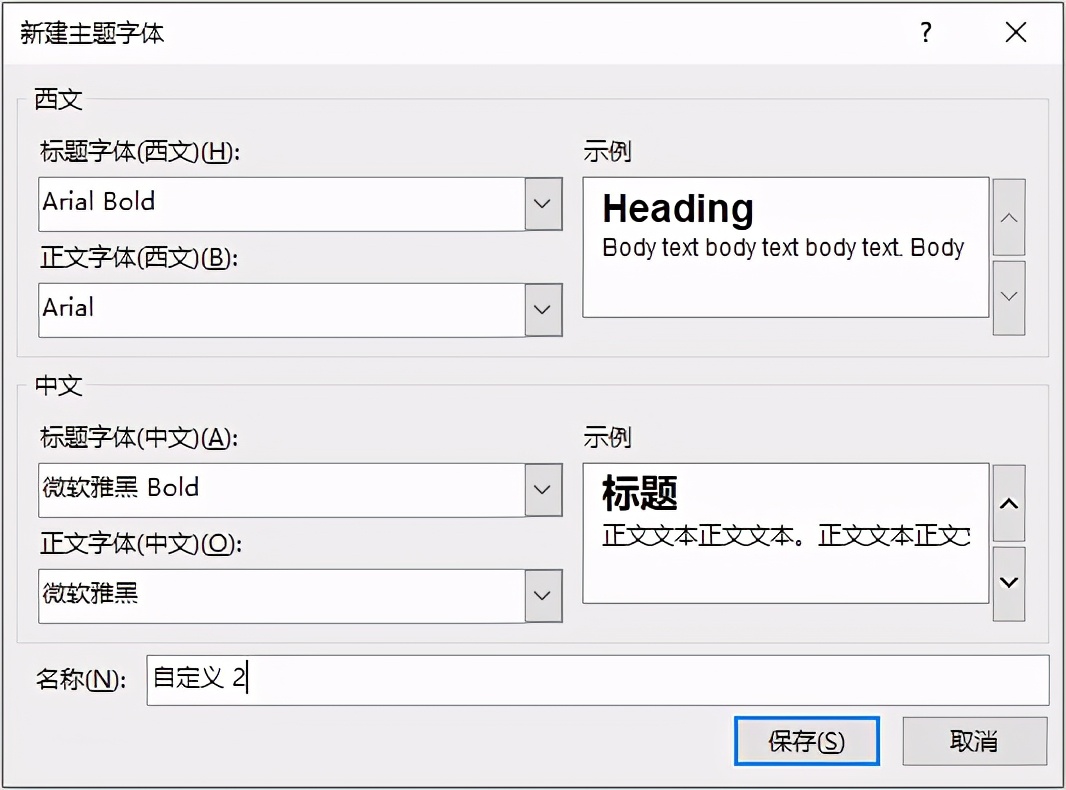The width and height of the screenshot is (1066, 790).
Task: Click the up arrow of the Western sample preview
Action: pyautogui.click(x=1009, y=218)
